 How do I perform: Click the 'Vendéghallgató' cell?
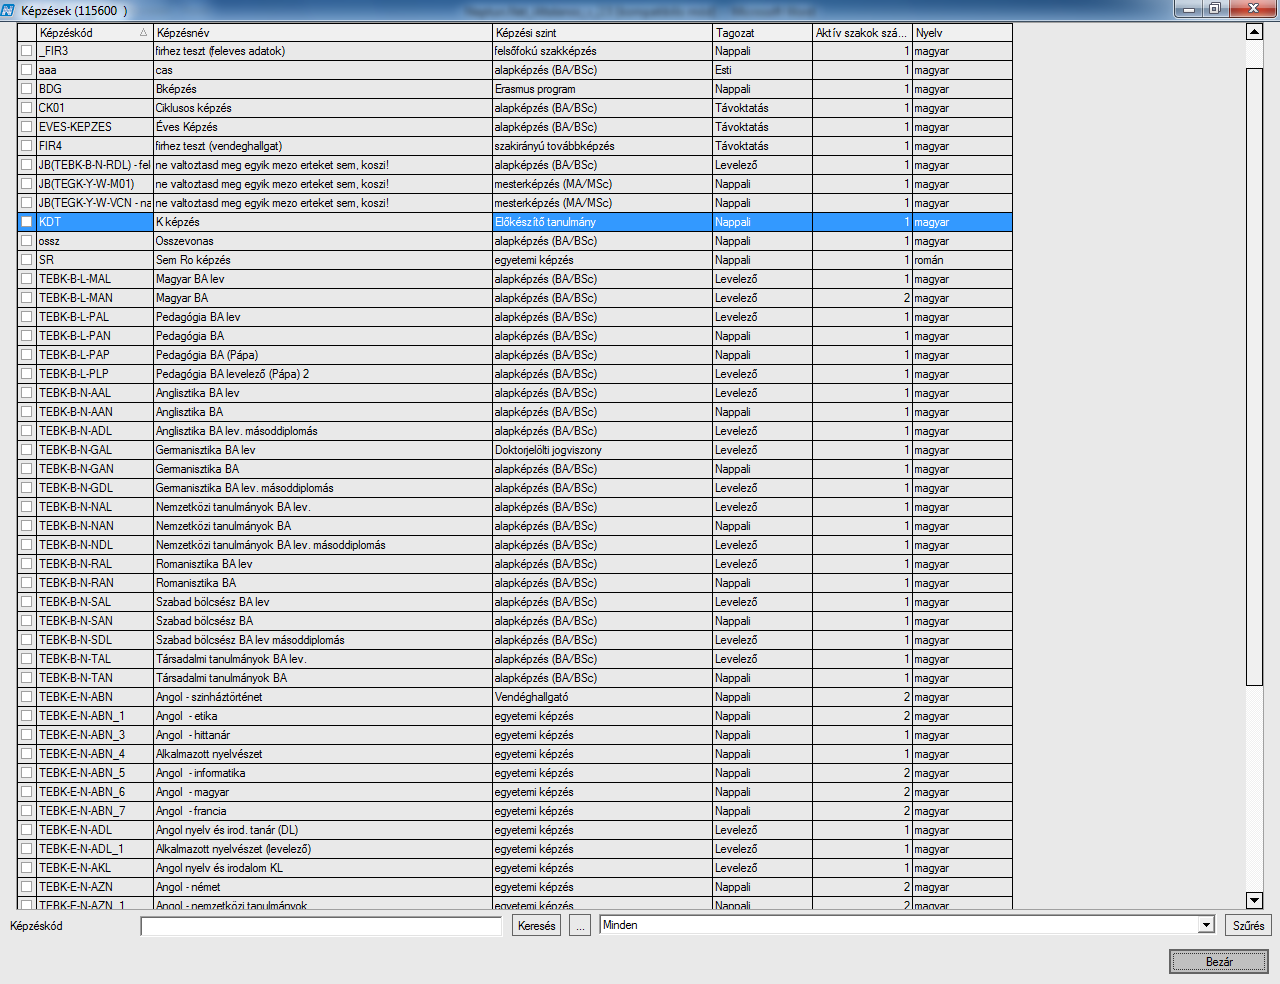coord(602,697)
